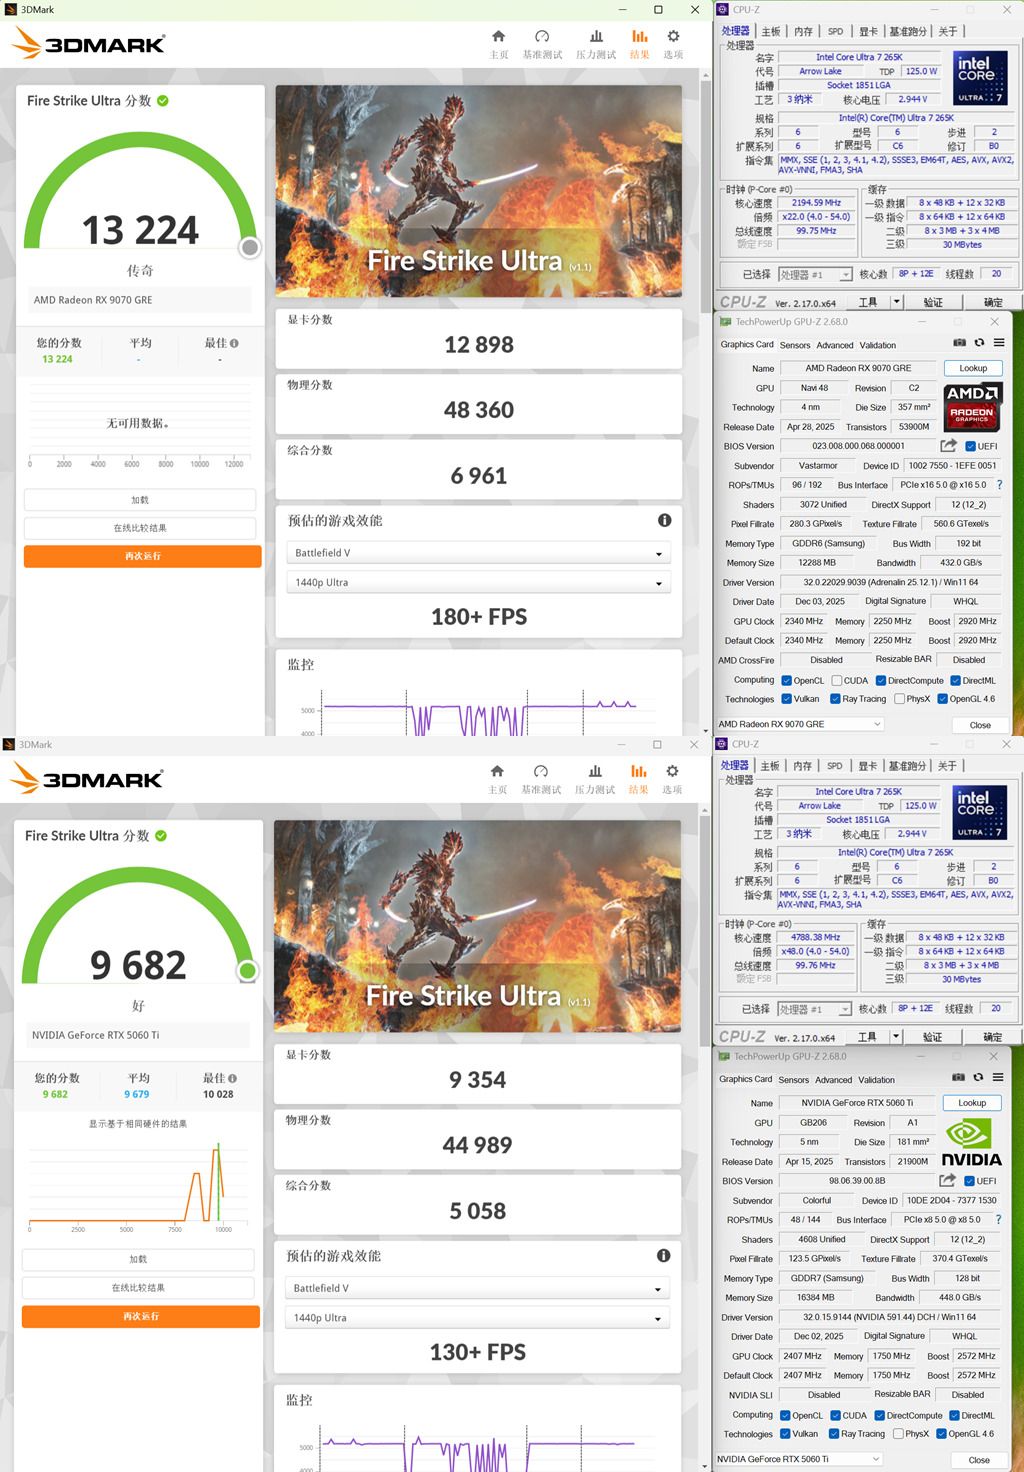The width and height of the screenshot is (1024, 1472).
Task: Click Lookup button in AMD GPU-Z
Action: point(973,368)
